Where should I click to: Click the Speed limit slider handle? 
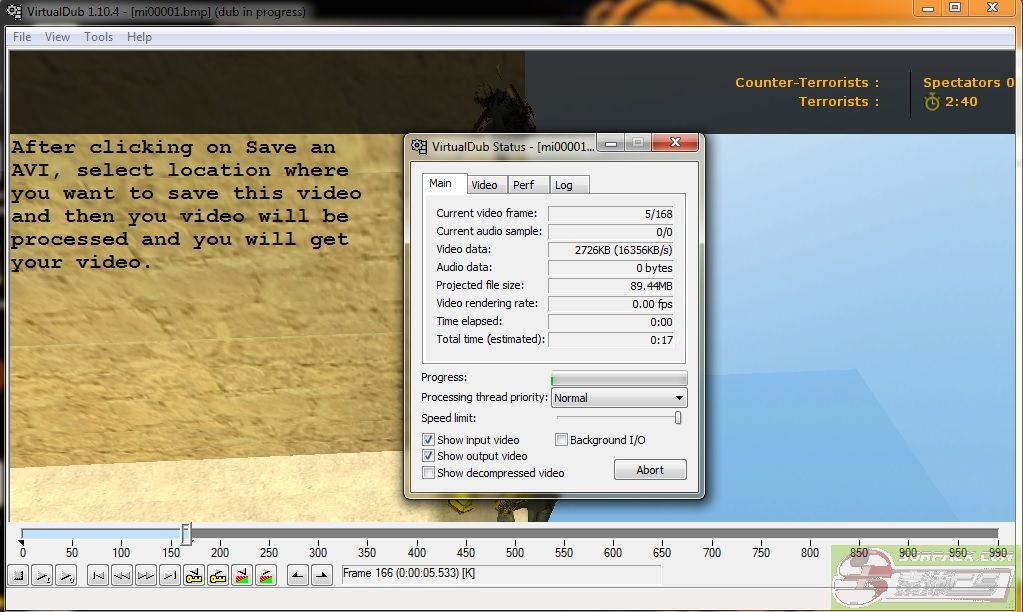pos(678,418)
